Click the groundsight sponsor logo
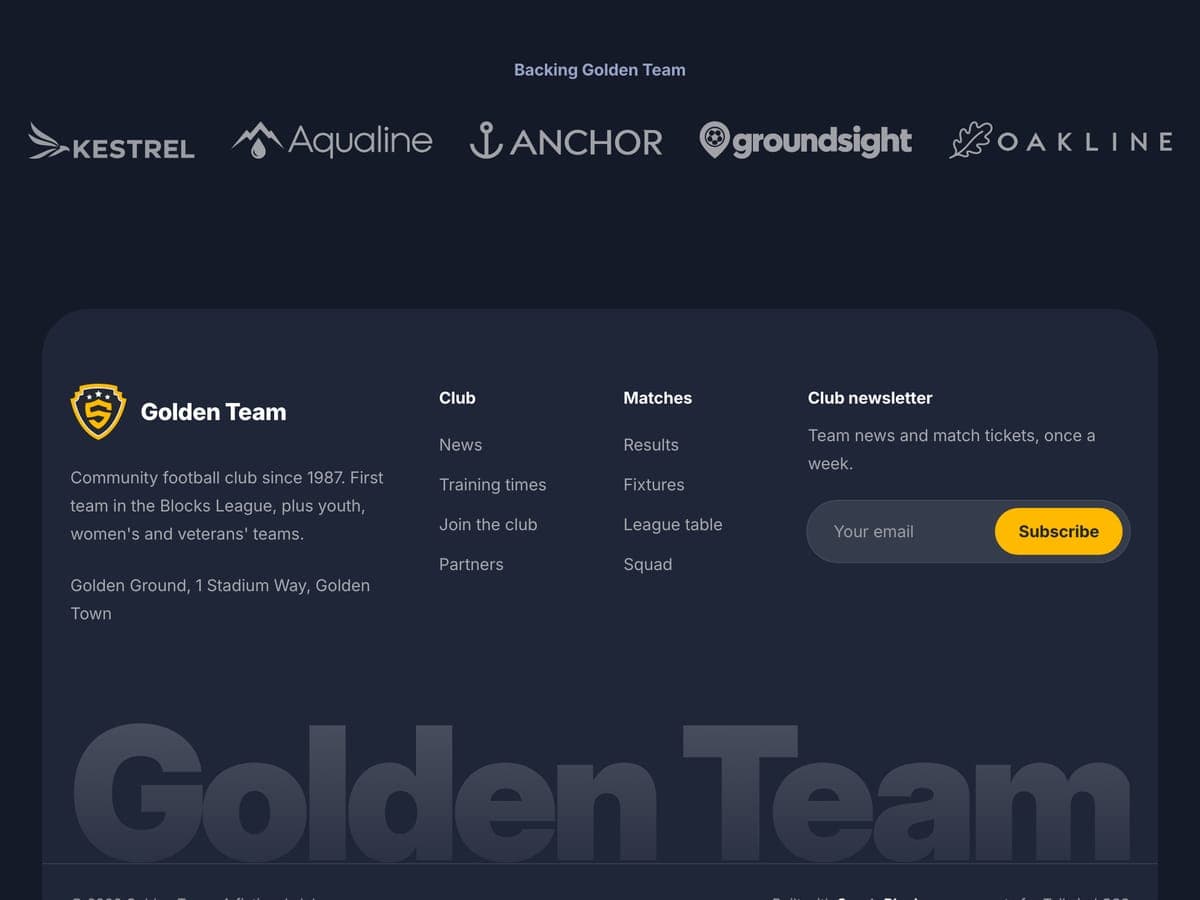The width and height of the screenshot is (1200, 900). 806,141
